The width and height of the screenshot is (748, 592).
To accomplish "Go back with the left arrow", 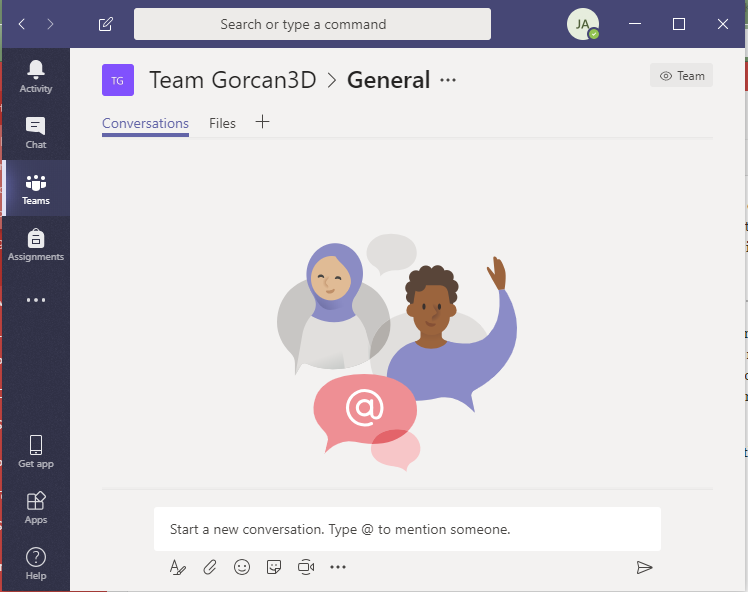I will click(21, 24).
